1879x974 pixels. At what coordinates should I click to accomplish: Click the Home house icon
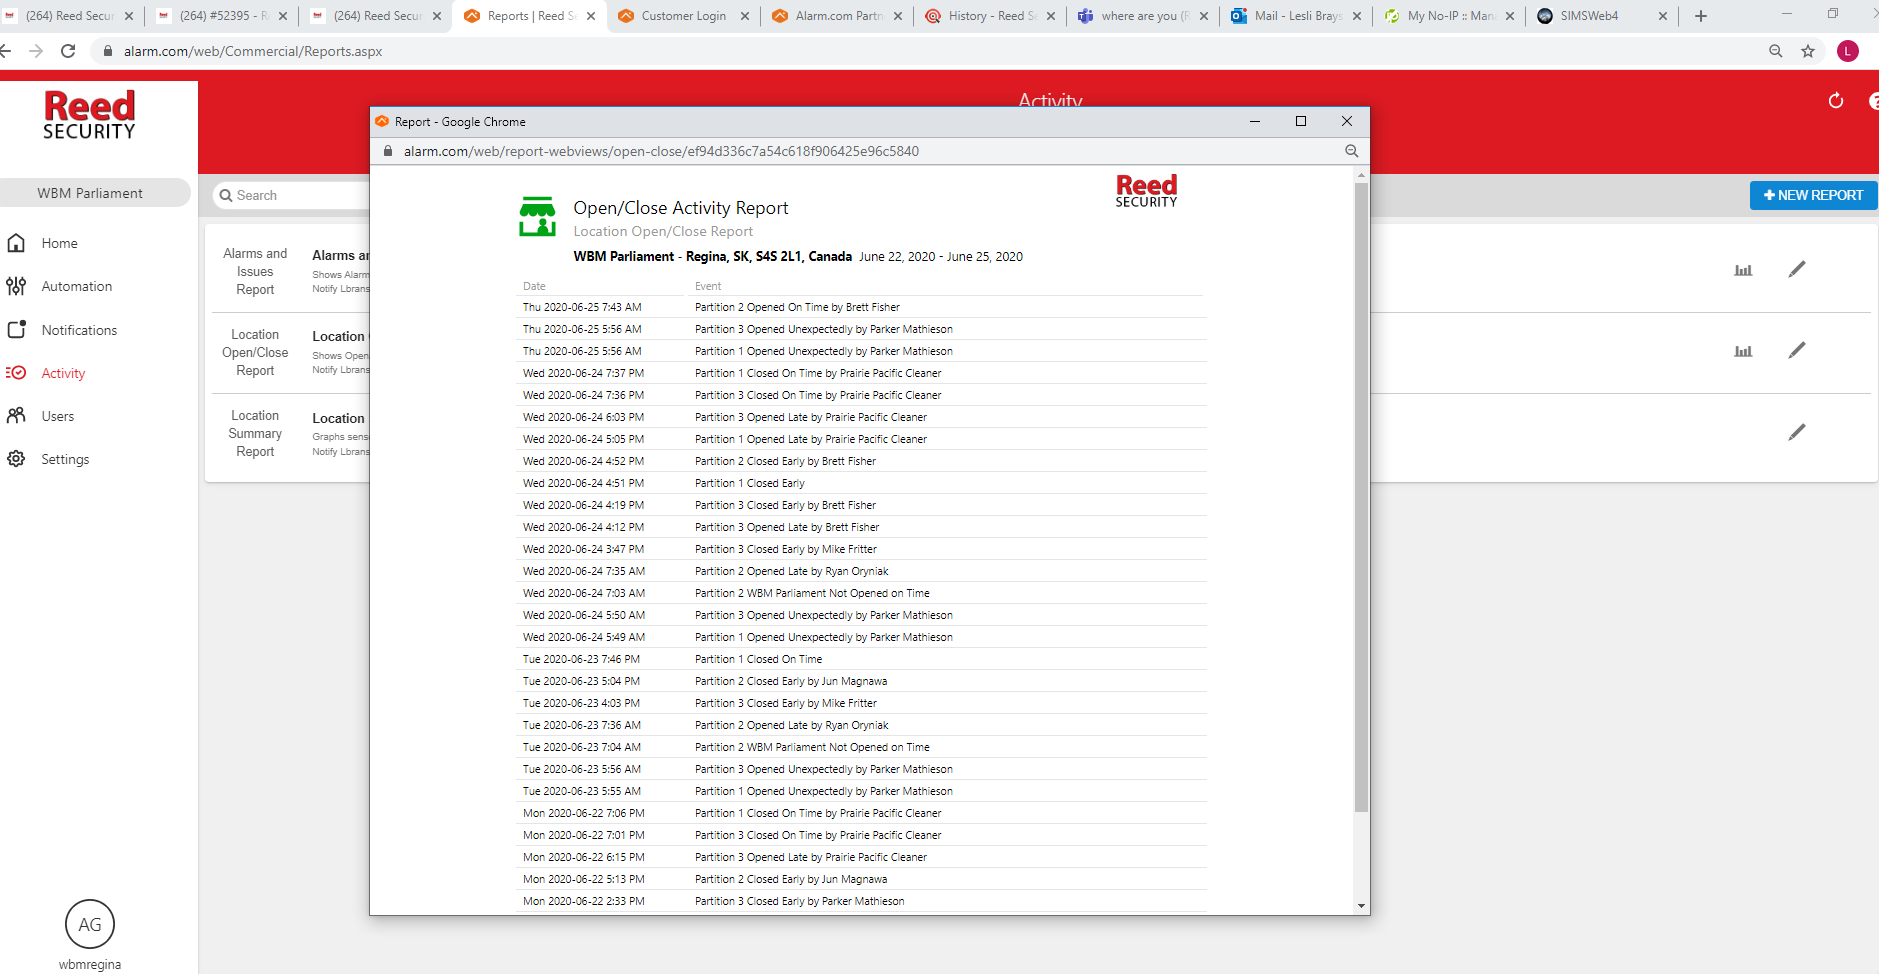[x=16, y=243]
